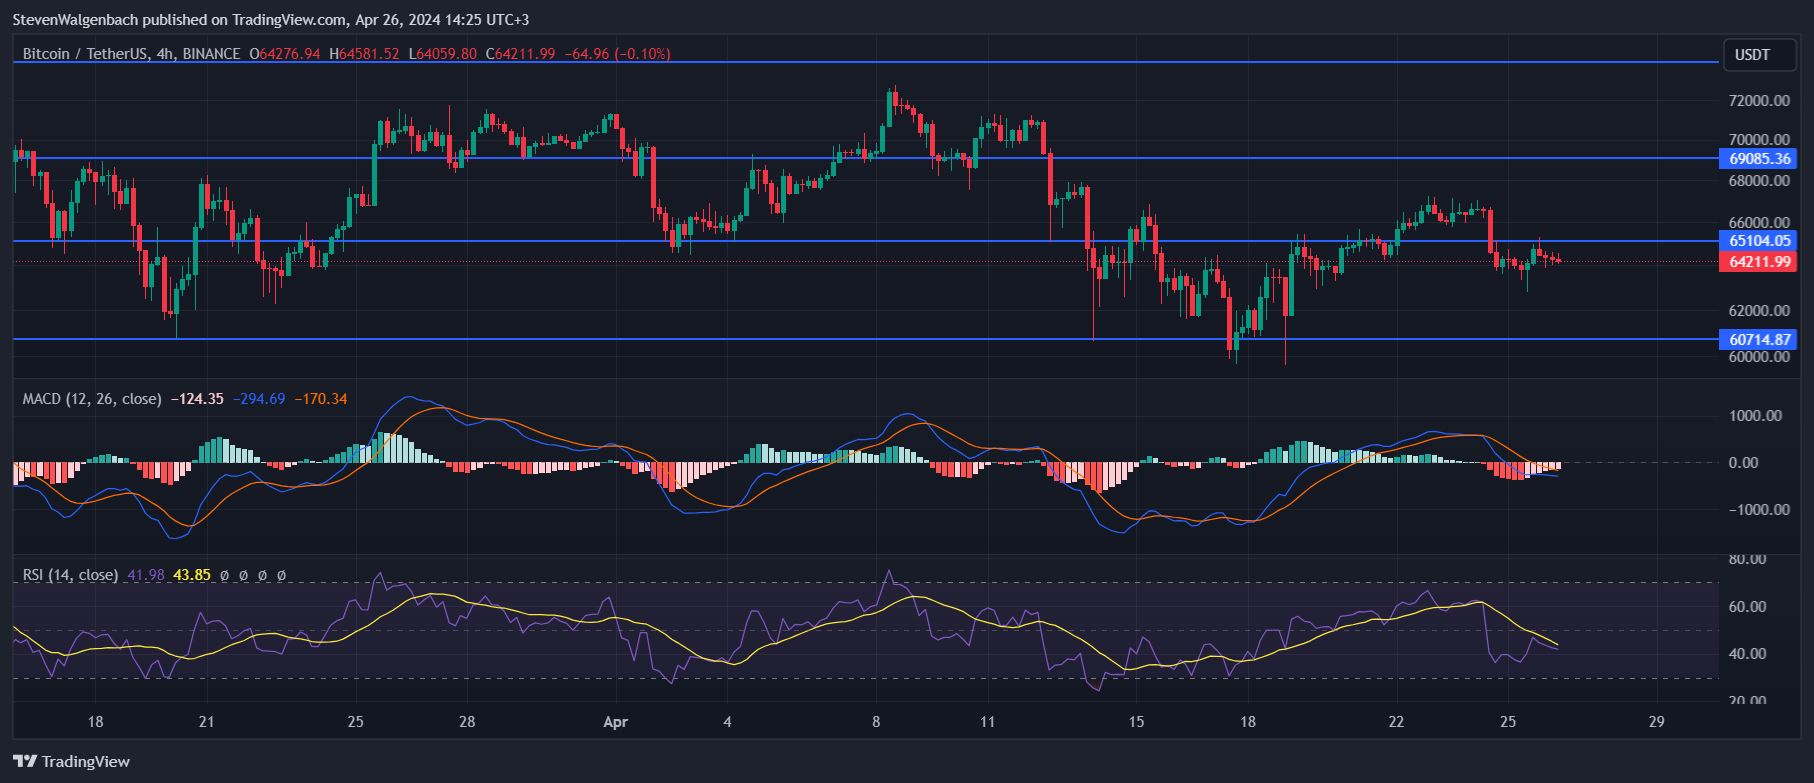Click the TradingView logo
Screen dimensions: 1814x783
(x=72, y=761)
